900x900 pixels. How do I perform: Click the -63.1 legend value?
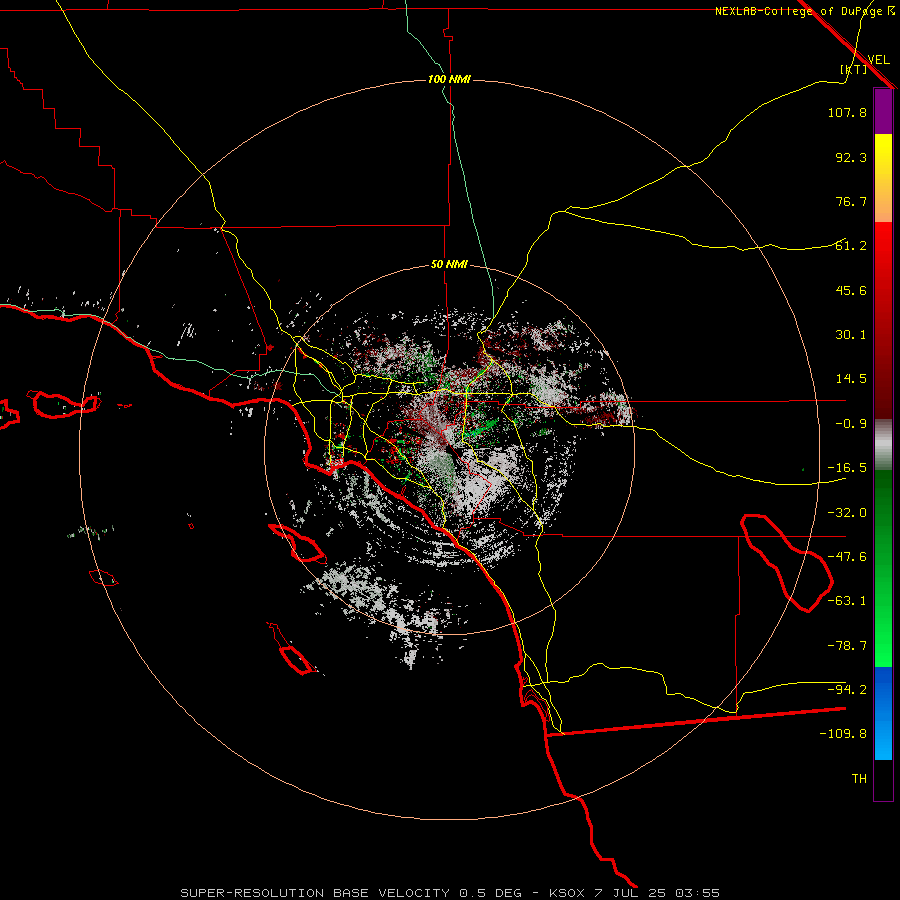point(847,601)
